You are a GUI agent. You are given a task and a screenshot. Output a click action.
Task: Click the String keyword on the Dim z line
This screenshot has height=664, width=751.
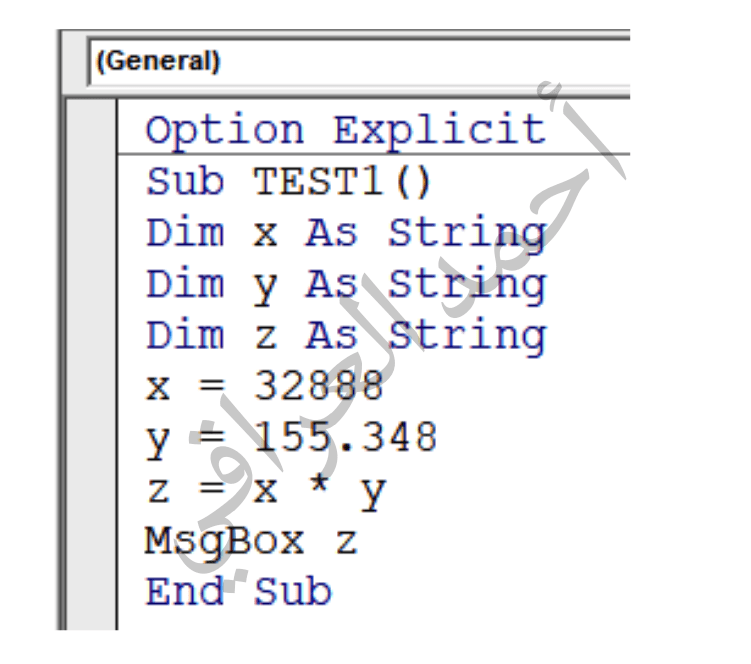[467, 337]
